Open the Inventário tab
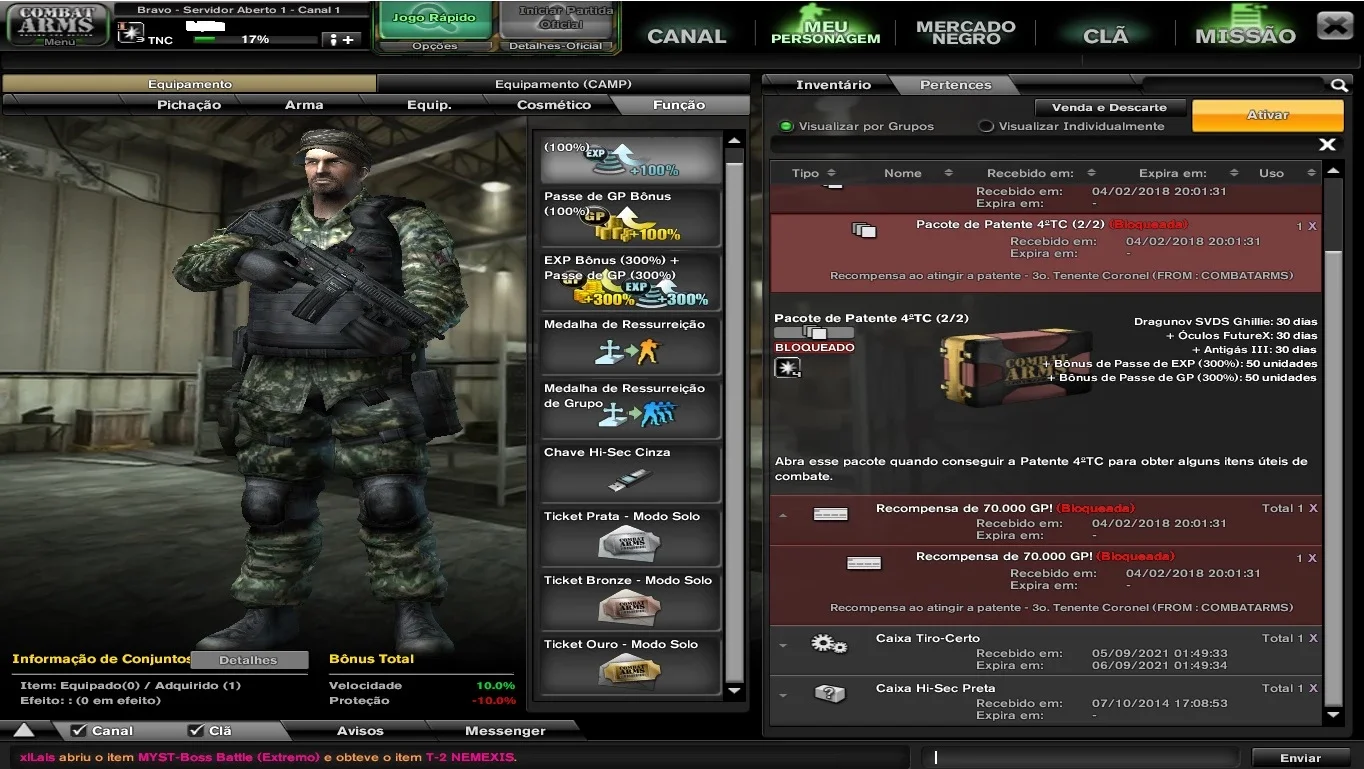The height and width of the screenshot is (769, 1364). coord(833,85)
